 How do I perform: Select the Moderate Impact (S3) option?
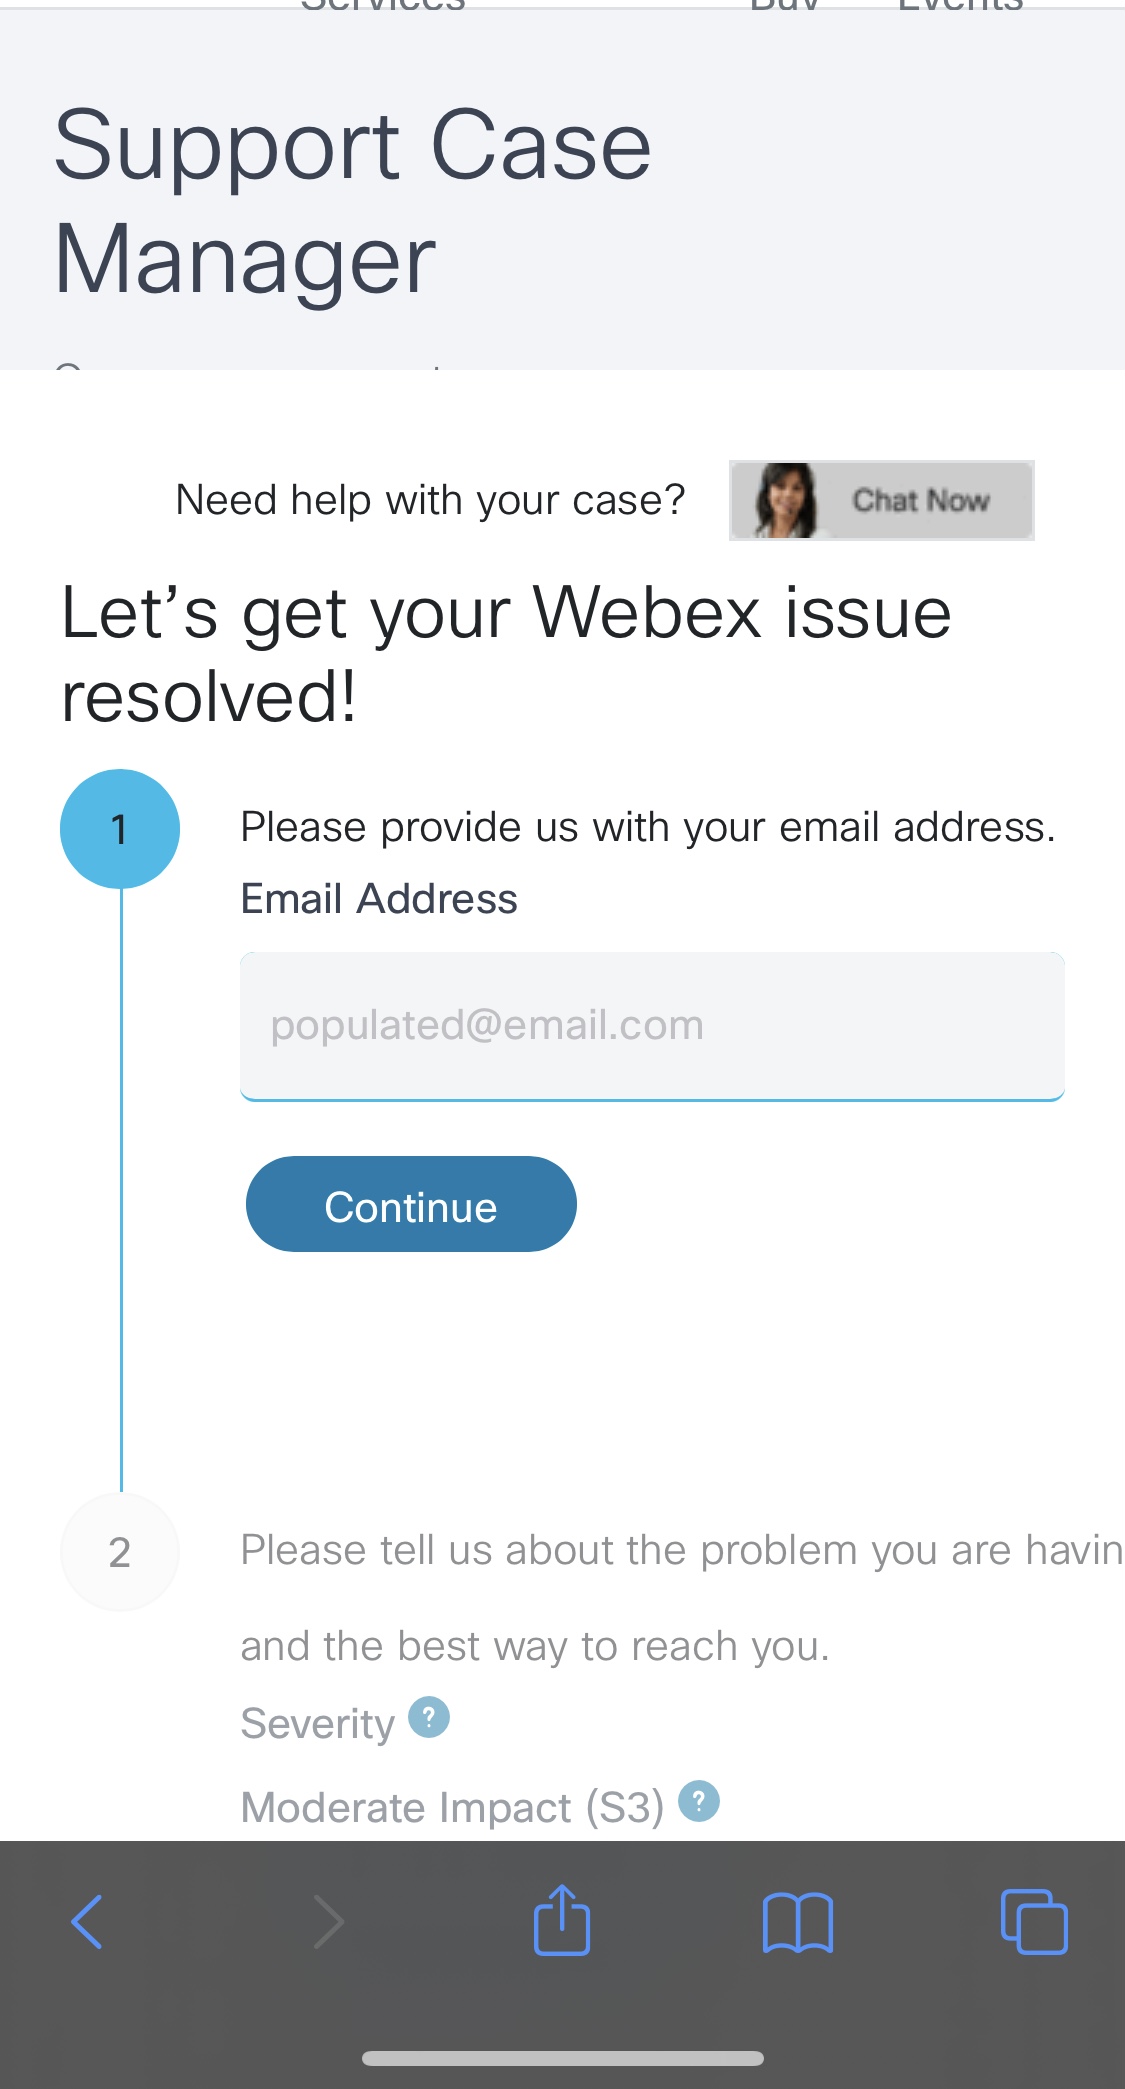click(452, 1808)
